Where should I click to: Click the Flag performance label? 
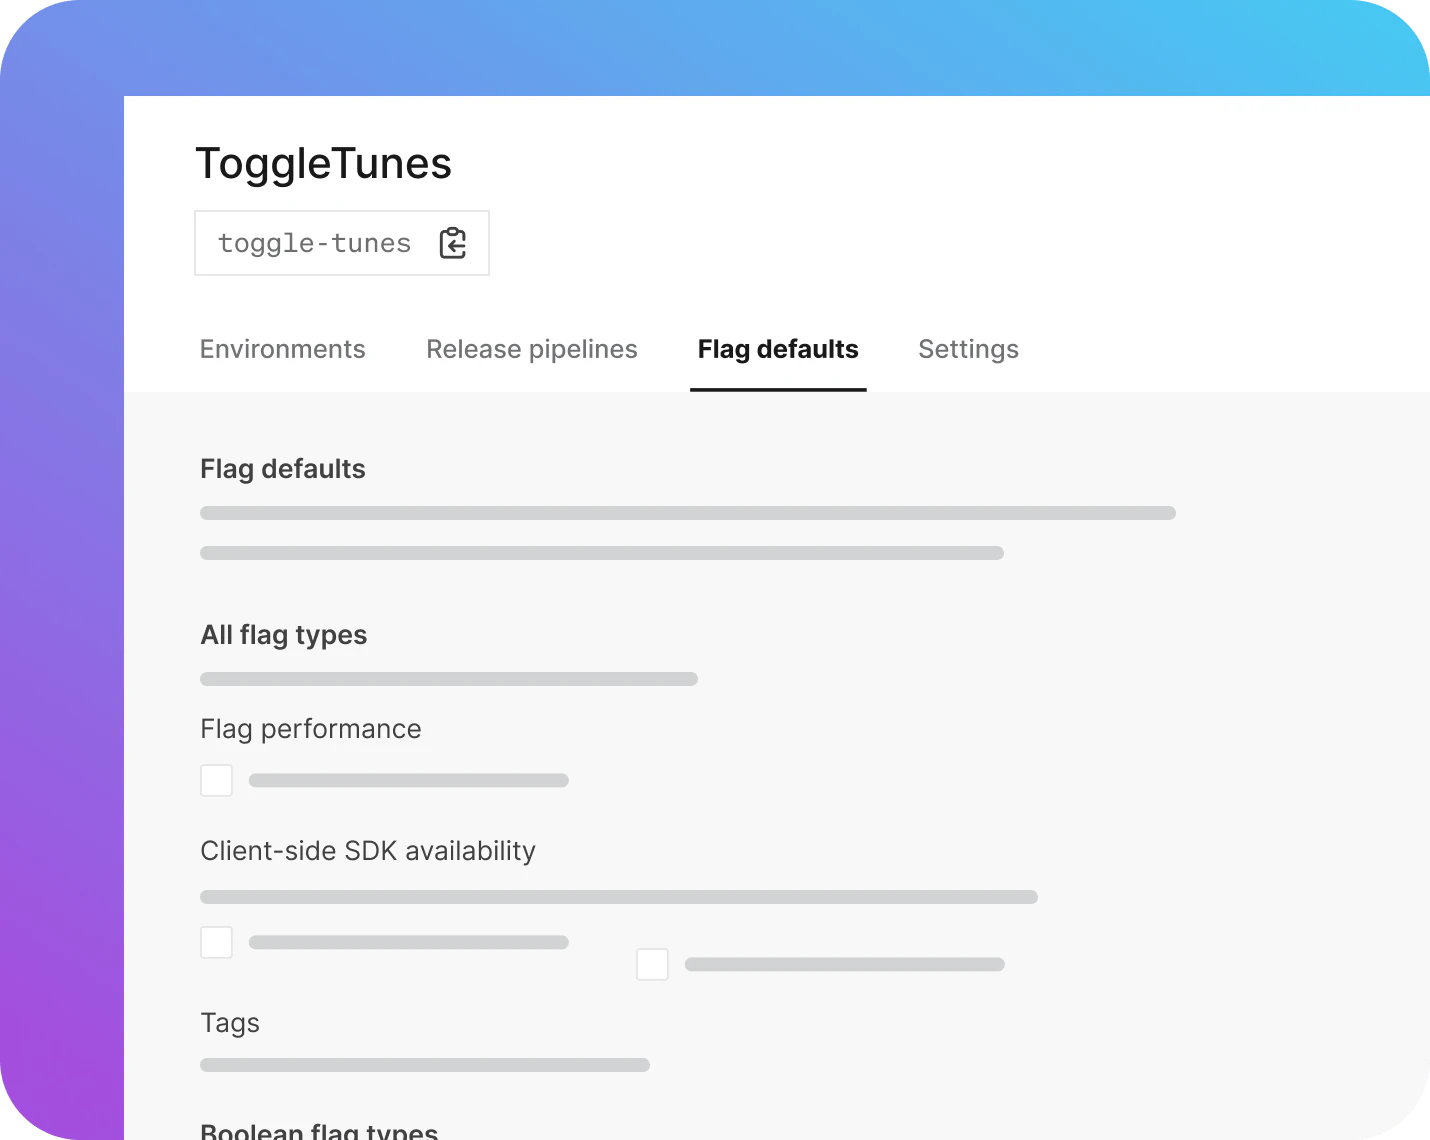pyautogui.click(x=310, y=728)
